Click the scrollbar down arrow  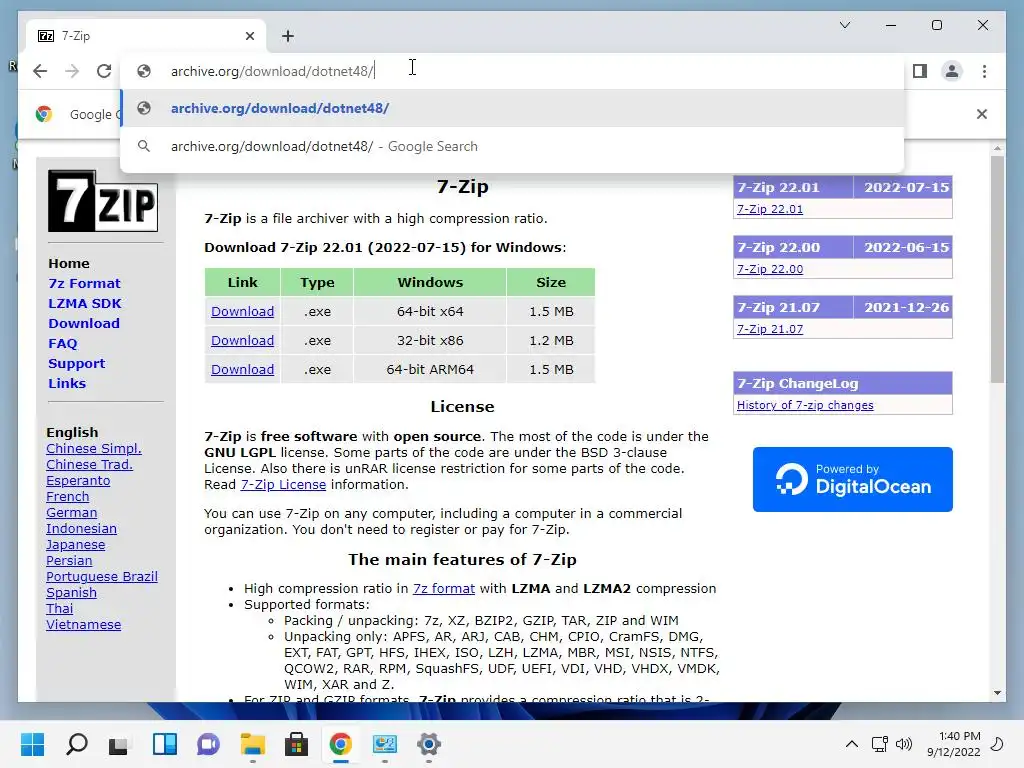[997, 693]
